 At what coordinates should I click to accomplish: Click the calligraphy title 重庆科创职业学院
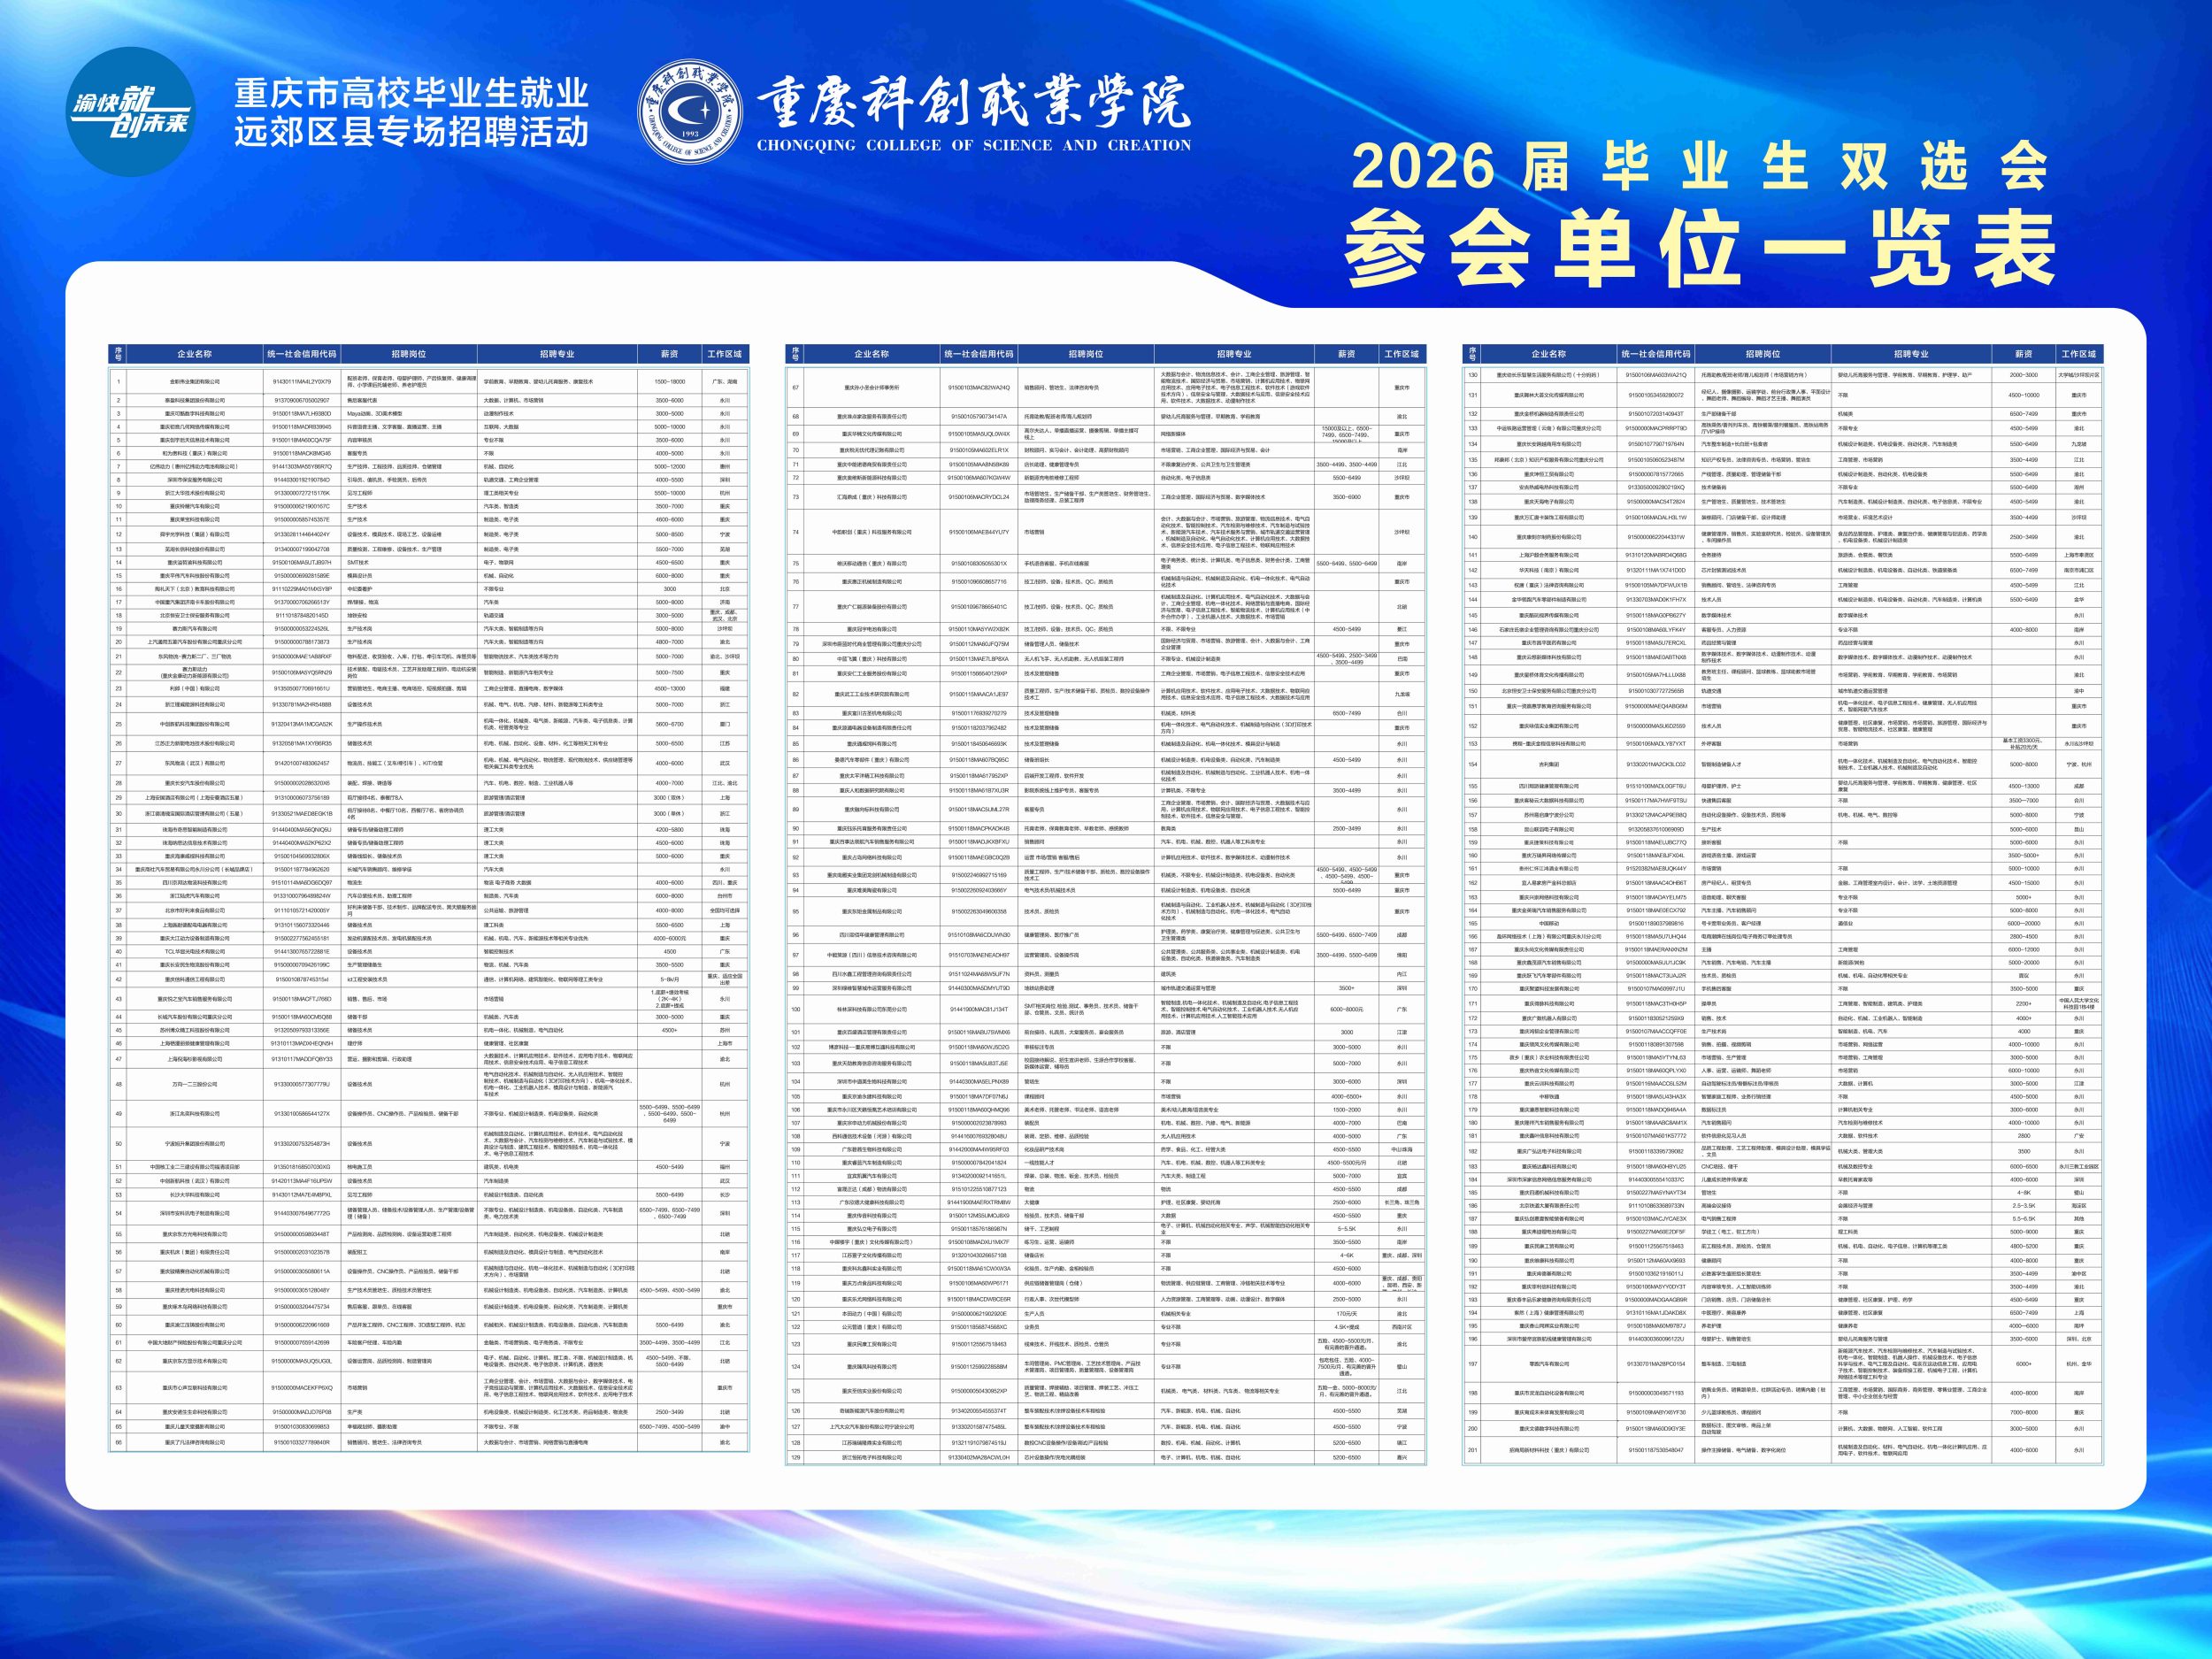click(972, 103)
